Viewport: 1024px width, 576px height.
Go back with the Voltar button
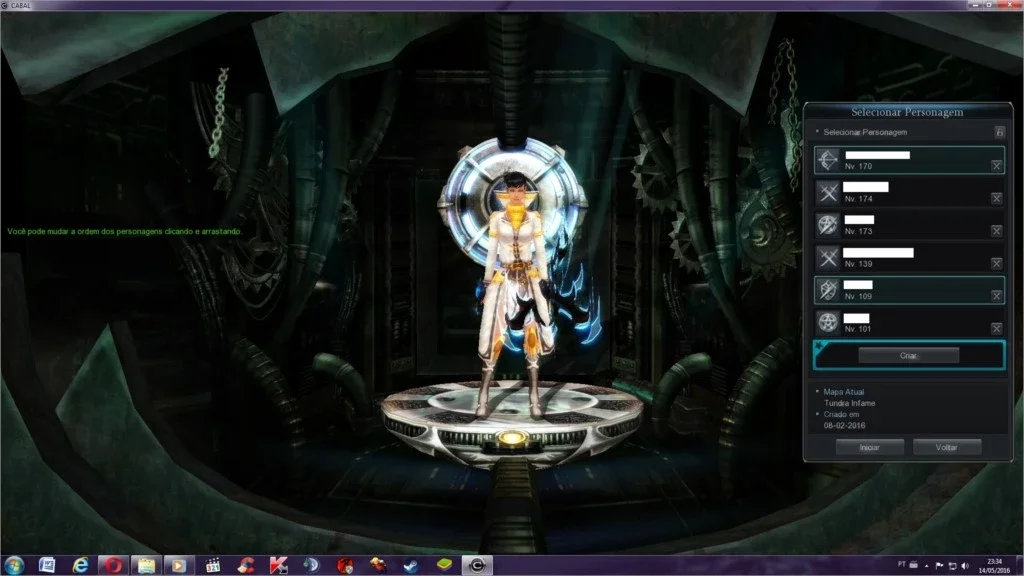[946, 447]
